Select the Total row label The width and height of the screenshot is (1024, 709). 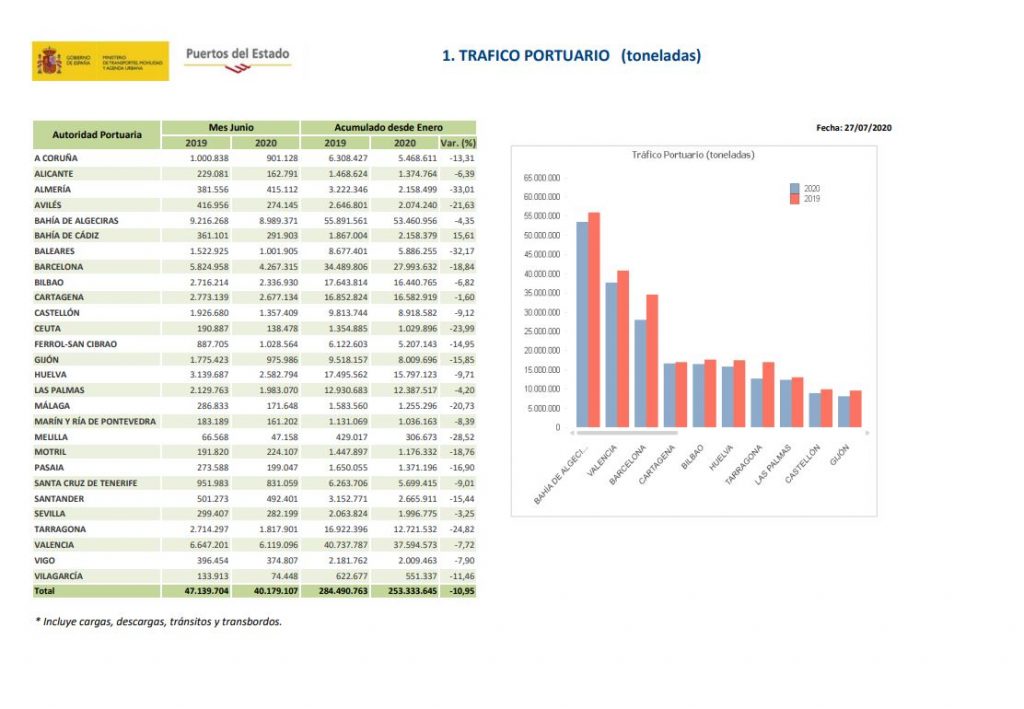tap(47, 591)
